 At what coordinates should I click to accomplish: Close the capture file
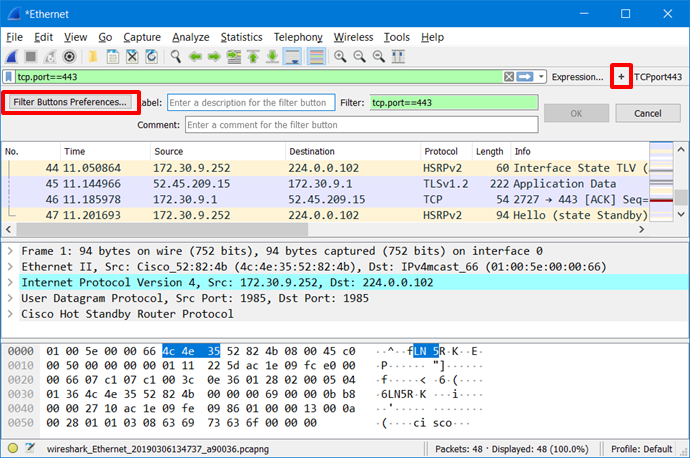tap(132, 57)
